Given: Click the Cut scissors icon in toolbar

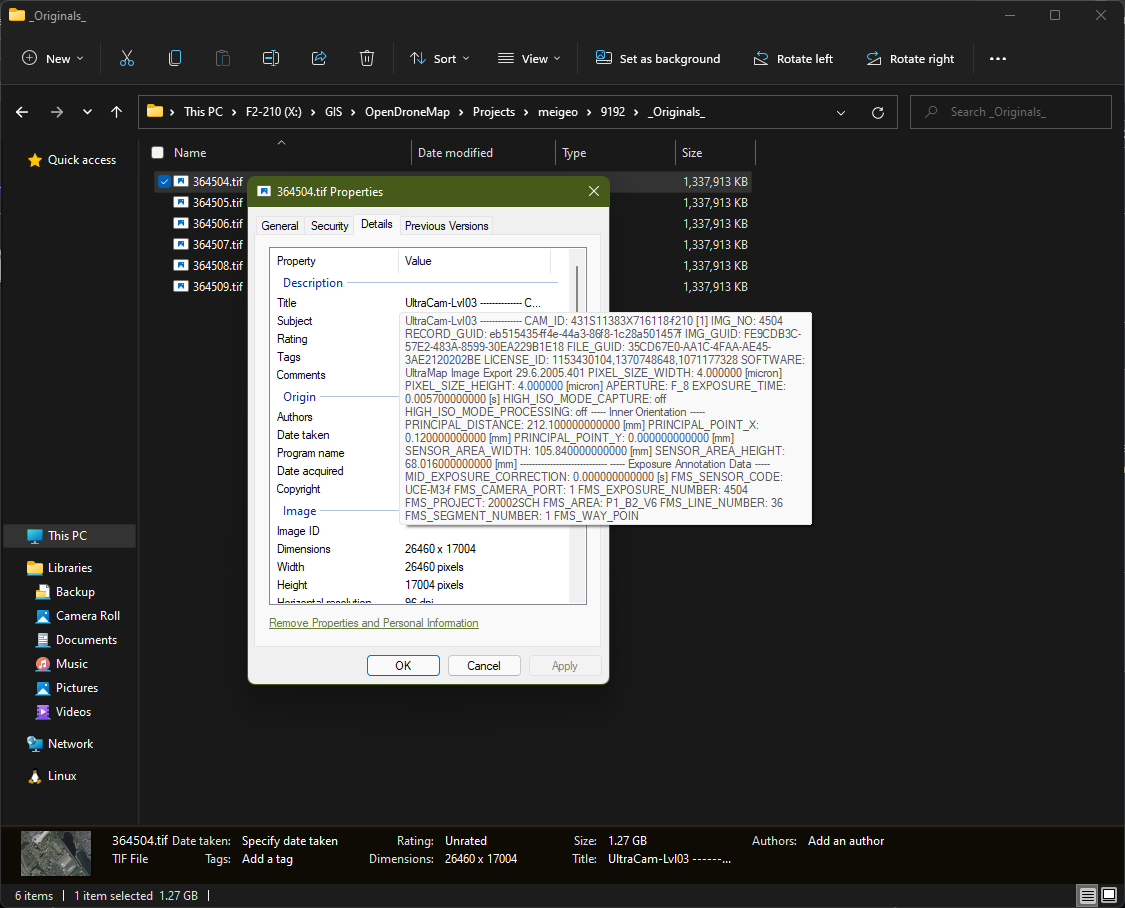Looking at the screenshot, I should click(x=127, y=59).
